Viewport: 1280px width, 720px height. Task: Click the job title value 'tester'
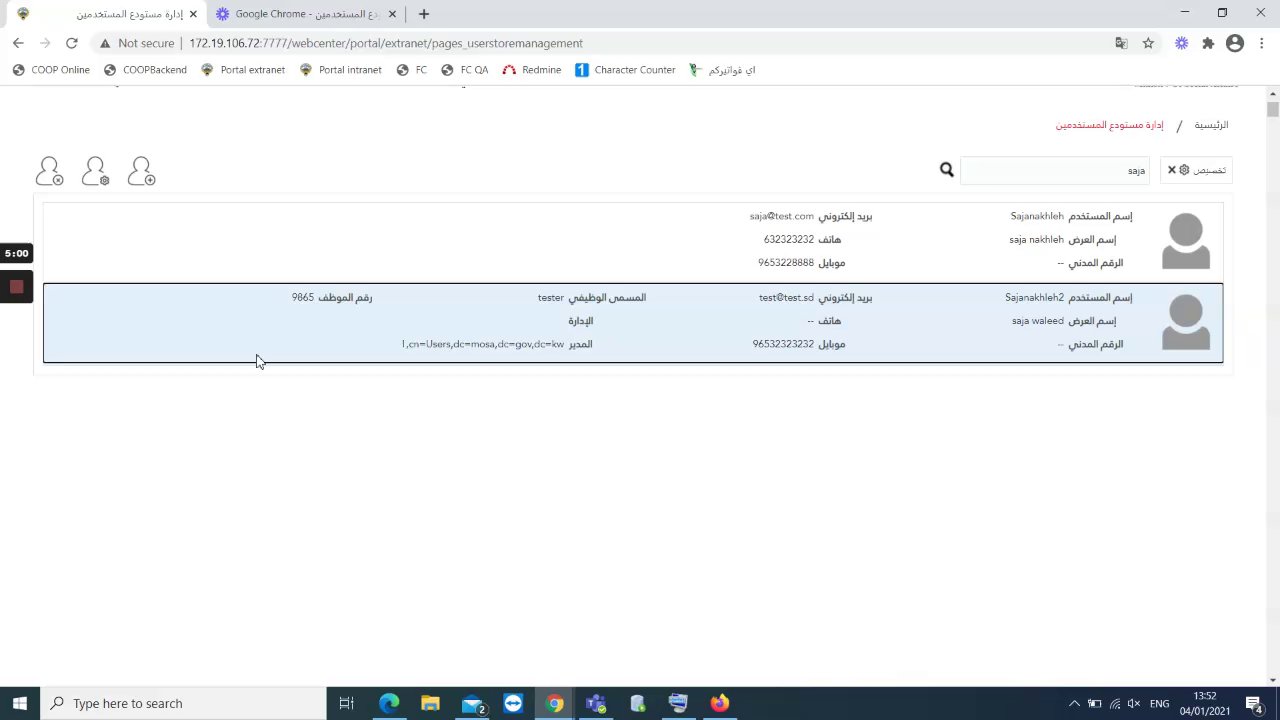(x=551, y=297)
